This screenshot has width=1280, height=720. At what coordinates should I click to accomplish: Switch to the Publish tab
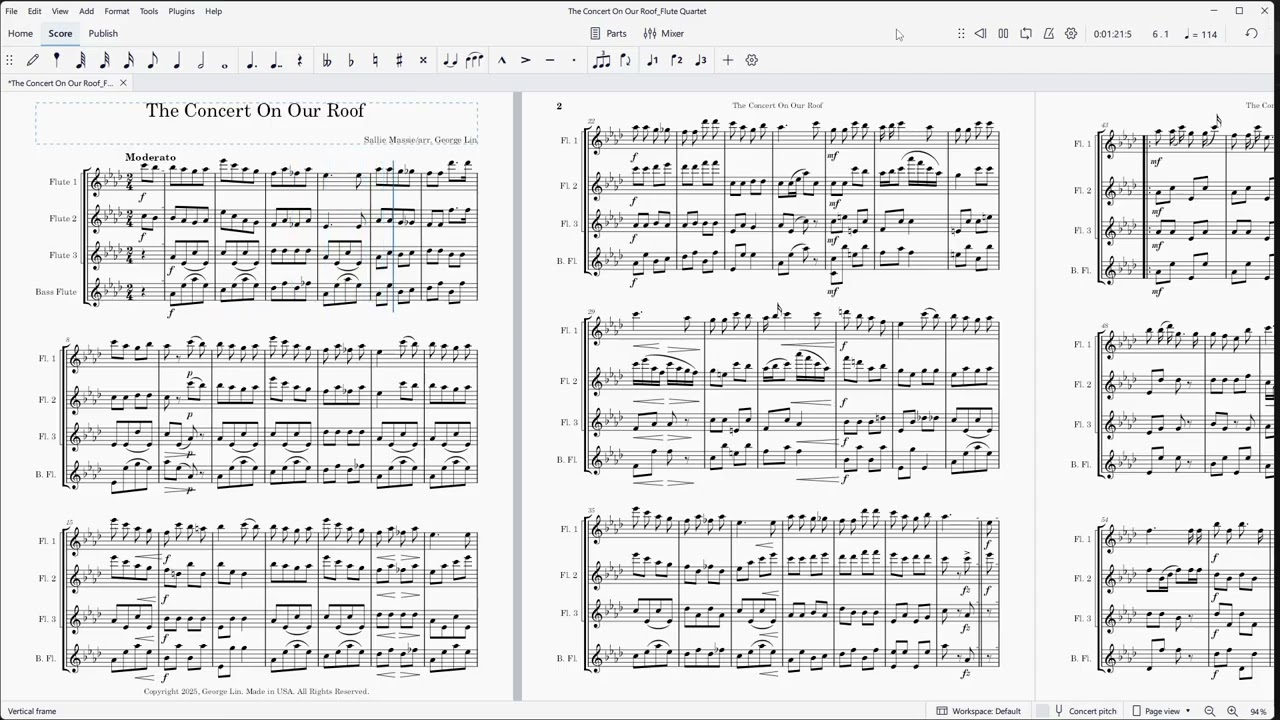103,33
